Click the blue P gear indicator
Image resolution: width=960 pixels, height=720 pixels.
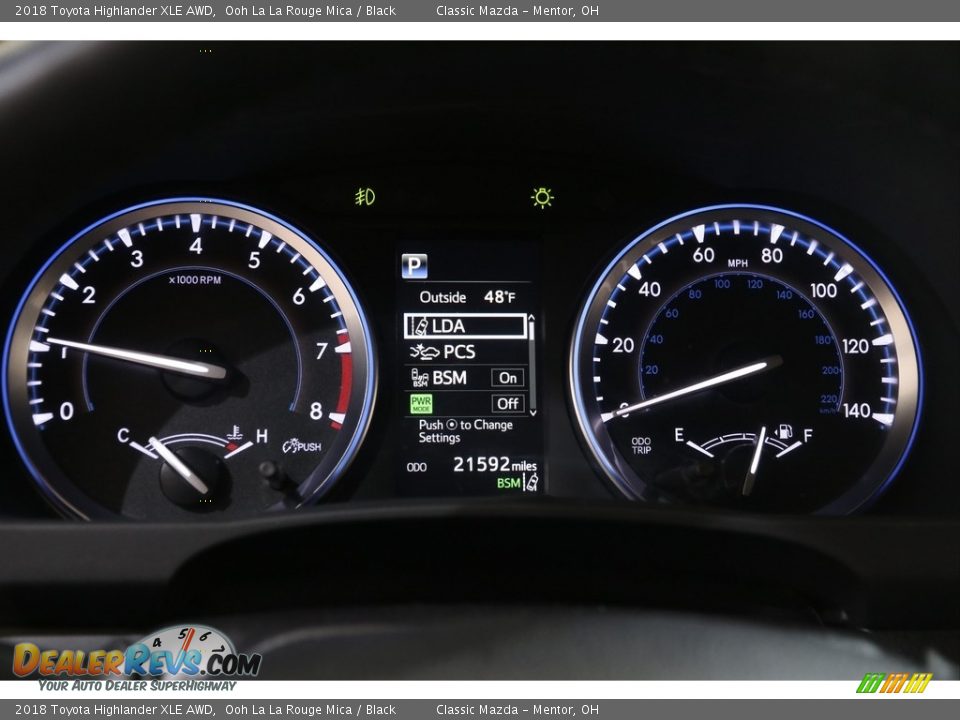[414, 266]
